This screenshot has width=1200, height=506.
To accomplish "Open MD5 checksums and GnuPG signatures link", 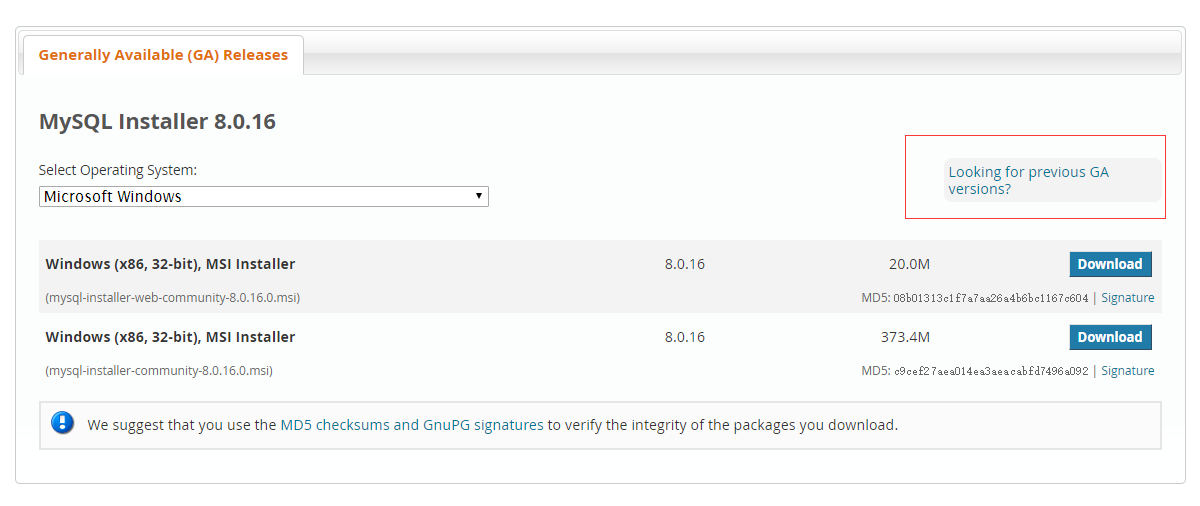I will (412, 425).
